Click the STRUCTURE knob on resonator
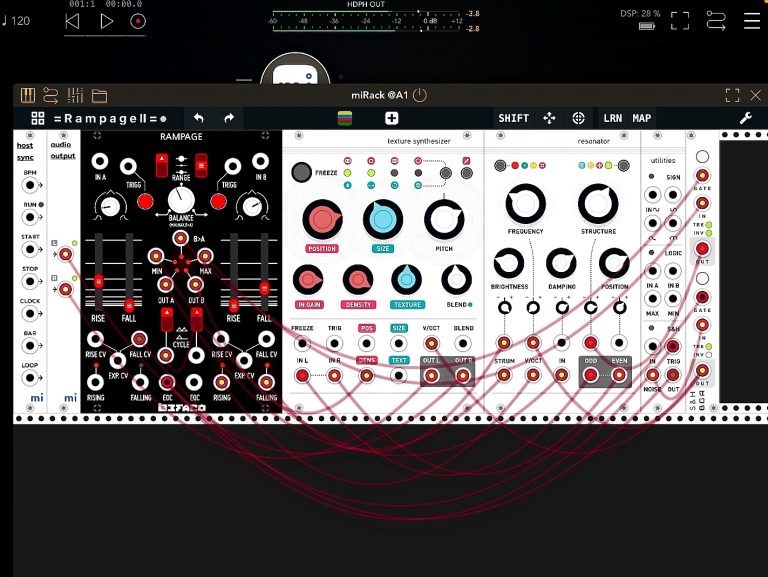Screen dimensions: 768x577 coord(598,204)
